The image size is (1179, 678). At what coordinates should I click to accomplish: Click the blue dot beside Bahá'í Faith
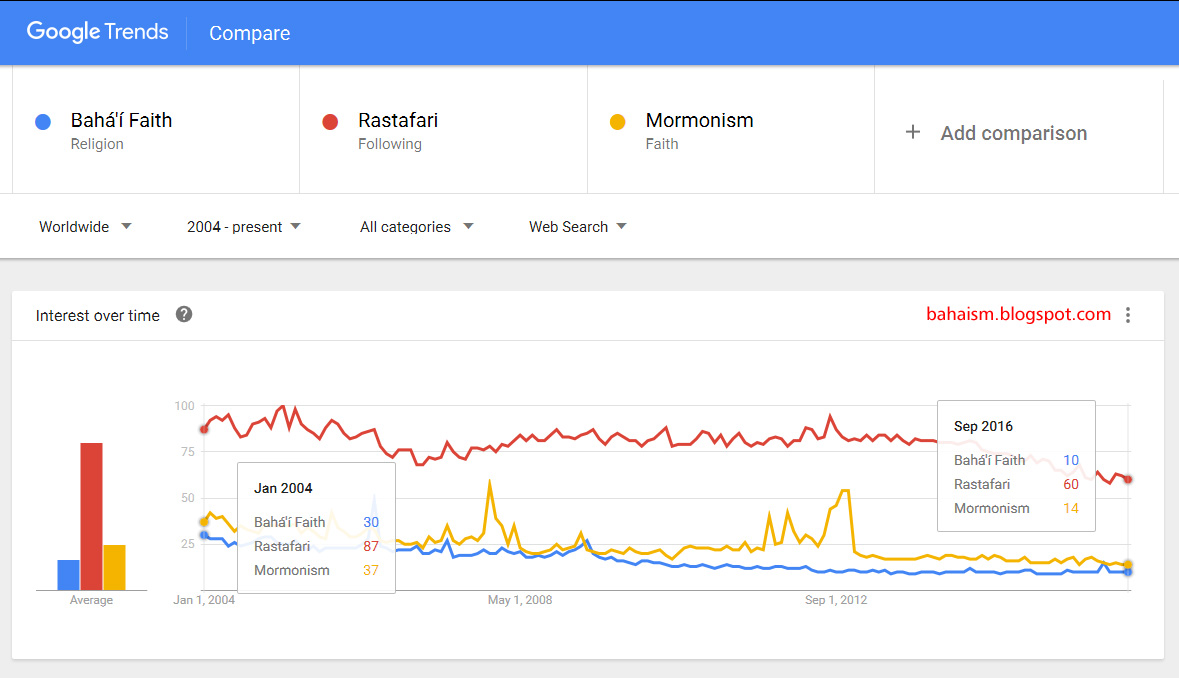coord(43,122)
